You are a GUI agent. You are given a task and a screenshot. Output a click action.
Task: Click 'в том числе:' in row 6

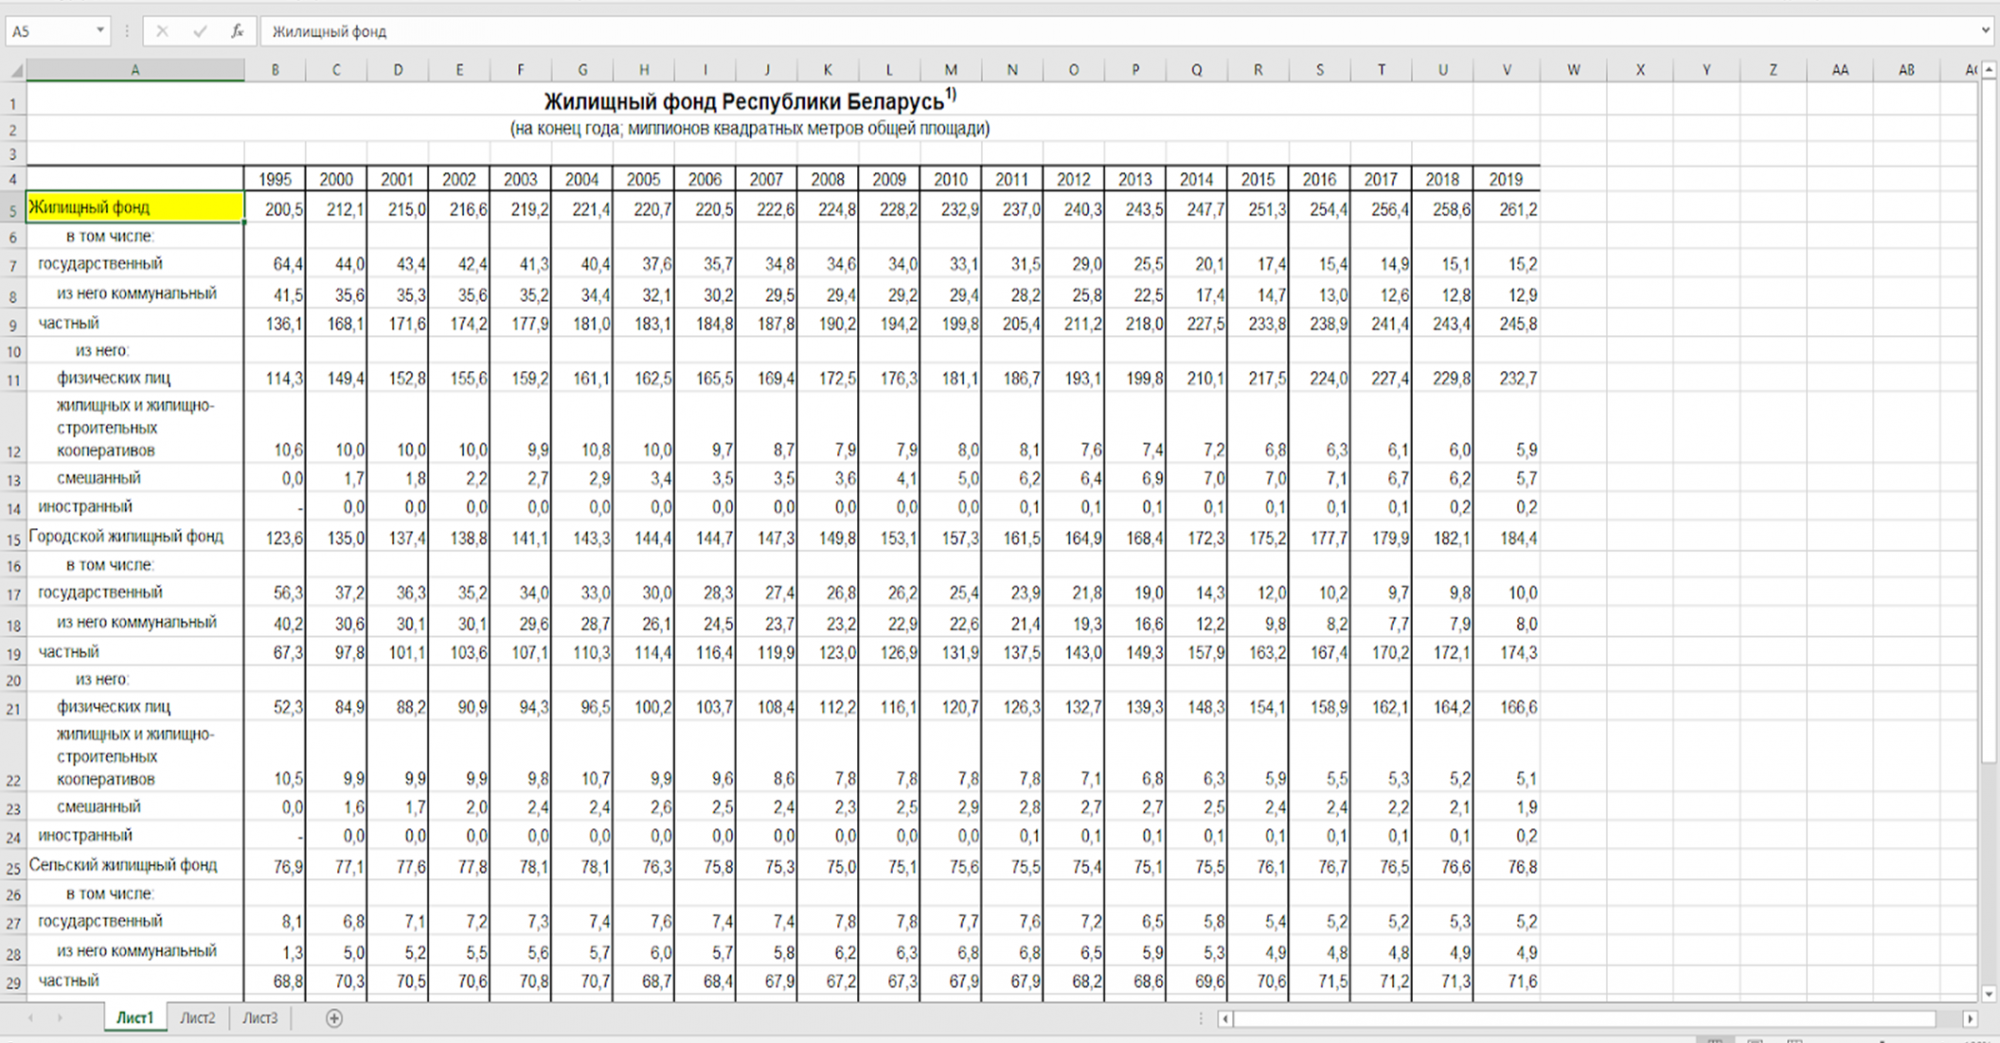(110, 236)
